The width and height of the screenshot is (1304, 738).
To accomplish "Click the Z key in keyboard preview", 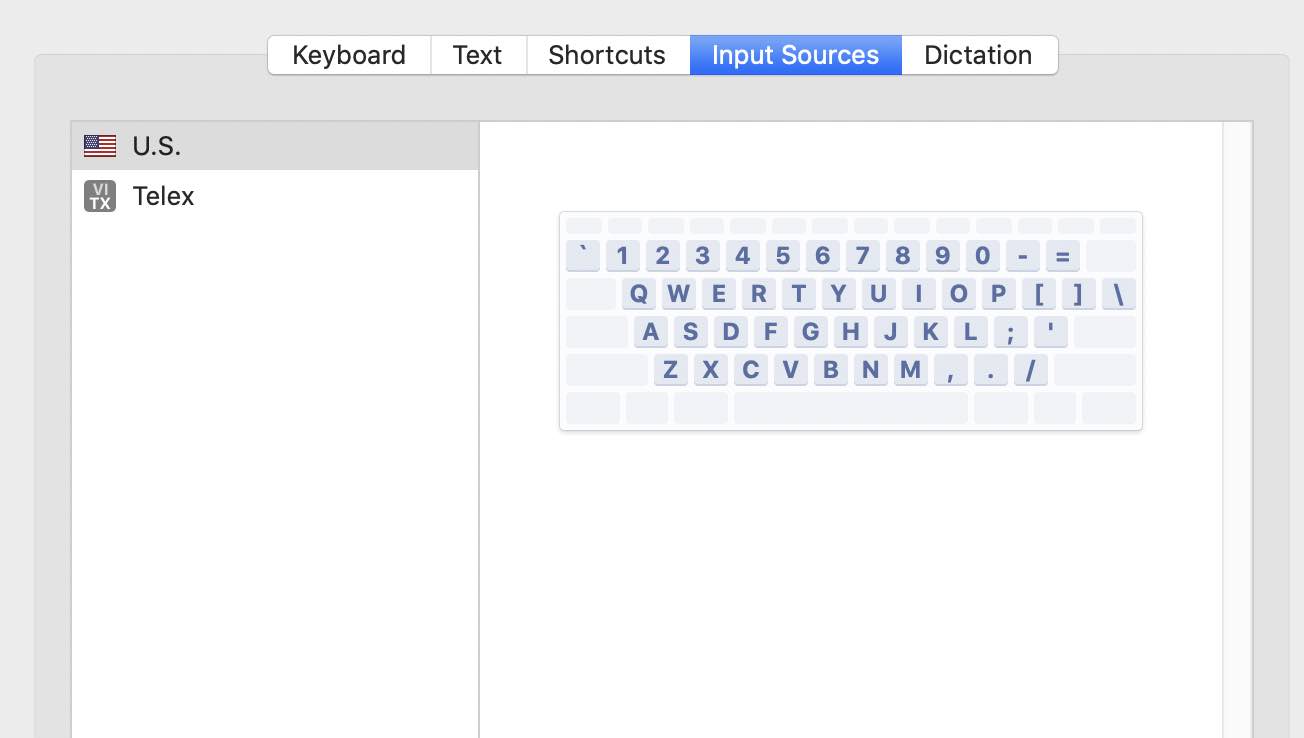I will point(670,370).
